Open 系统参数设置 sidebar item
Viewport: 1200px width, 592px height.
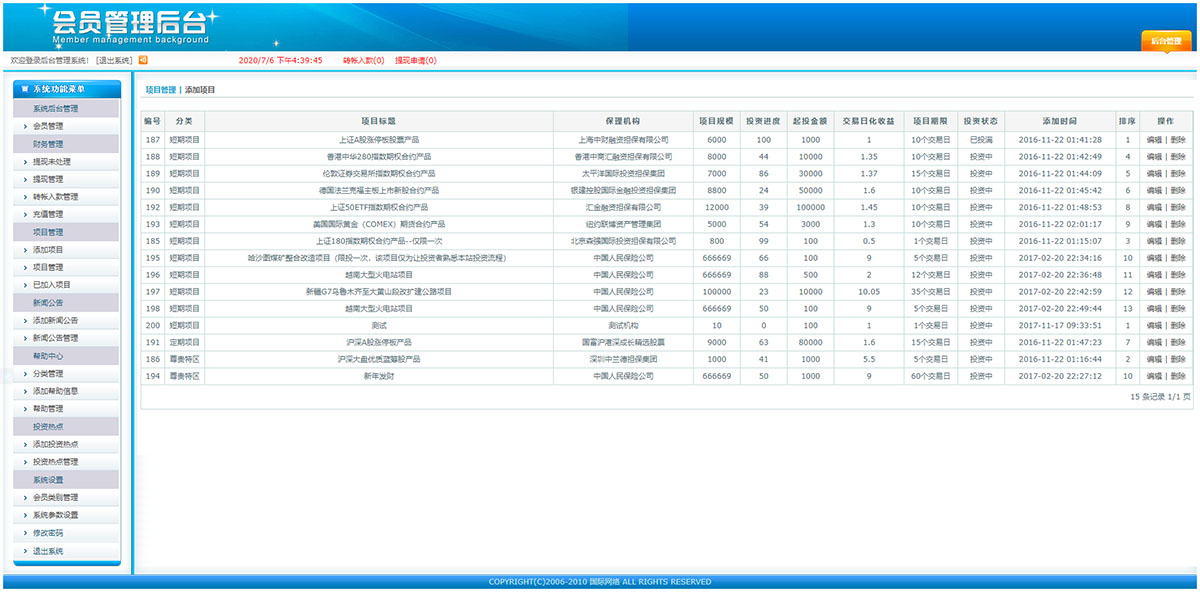click(55, 515)
